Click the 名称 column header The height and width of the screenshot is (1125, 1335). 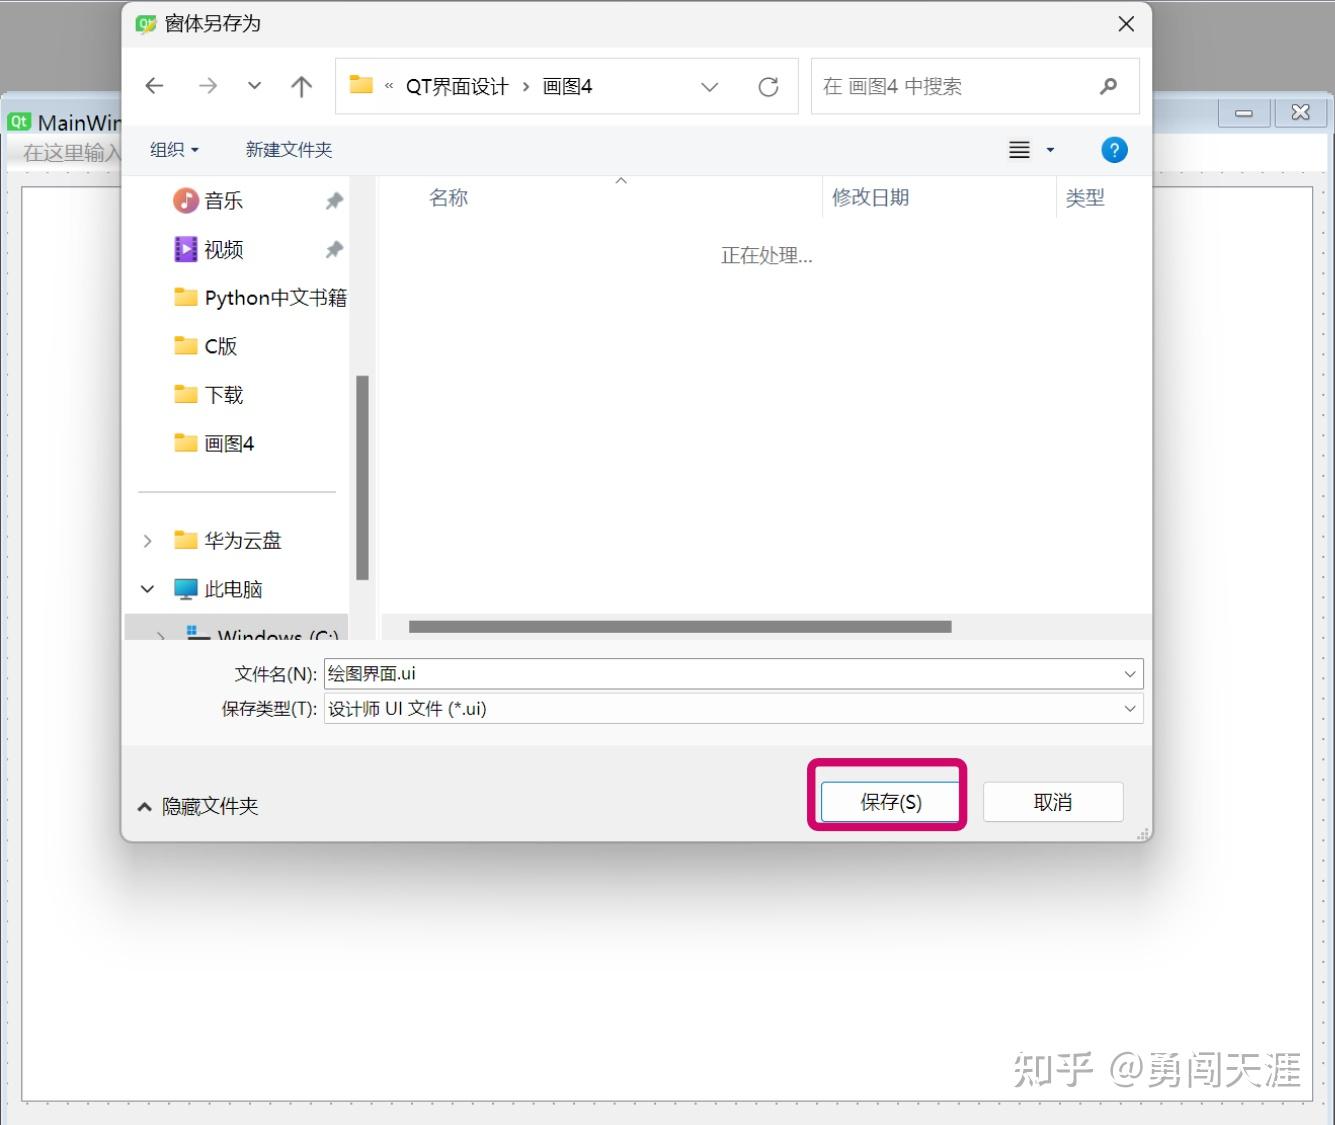tap(448, 197)
